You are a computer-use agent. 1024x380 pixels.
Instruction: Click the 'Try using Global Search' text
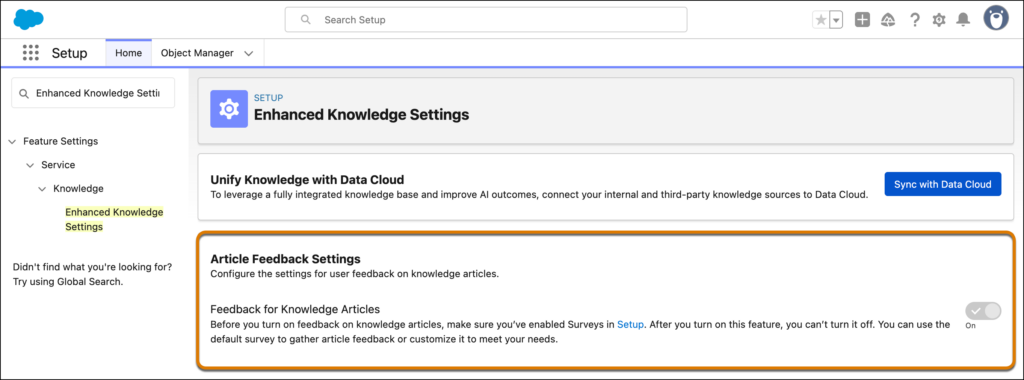click(68, 282)
